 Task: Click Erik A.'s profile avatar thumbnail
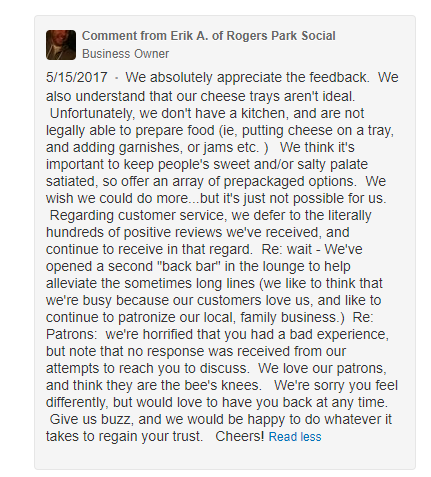61,45
